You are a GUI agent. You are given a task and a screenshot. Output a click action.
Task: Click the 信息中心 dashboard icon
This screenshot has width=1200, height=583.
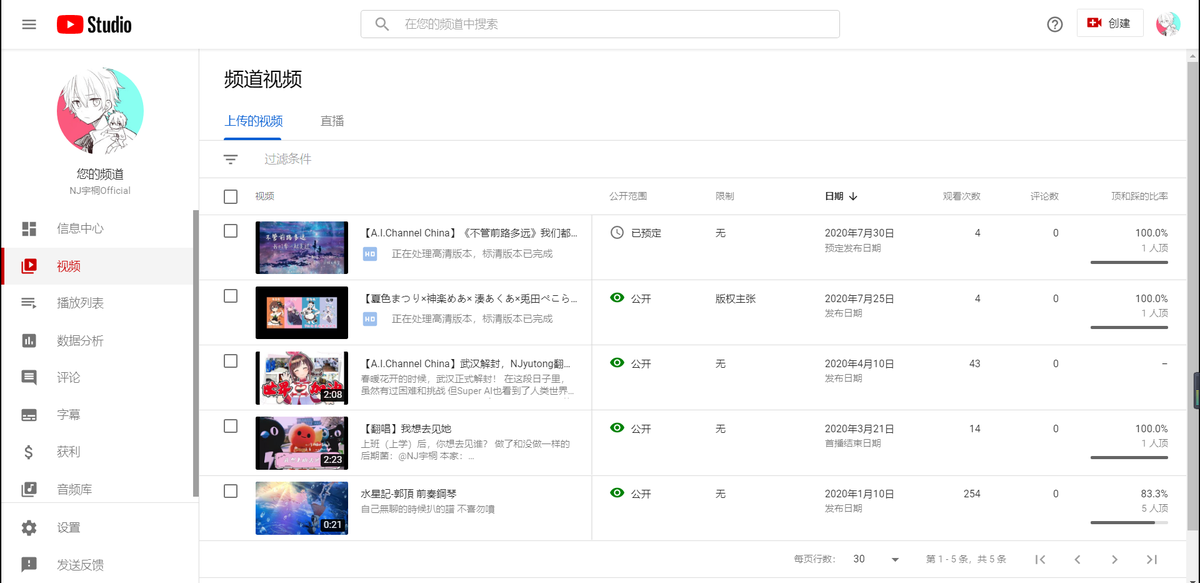pos(29,229)
